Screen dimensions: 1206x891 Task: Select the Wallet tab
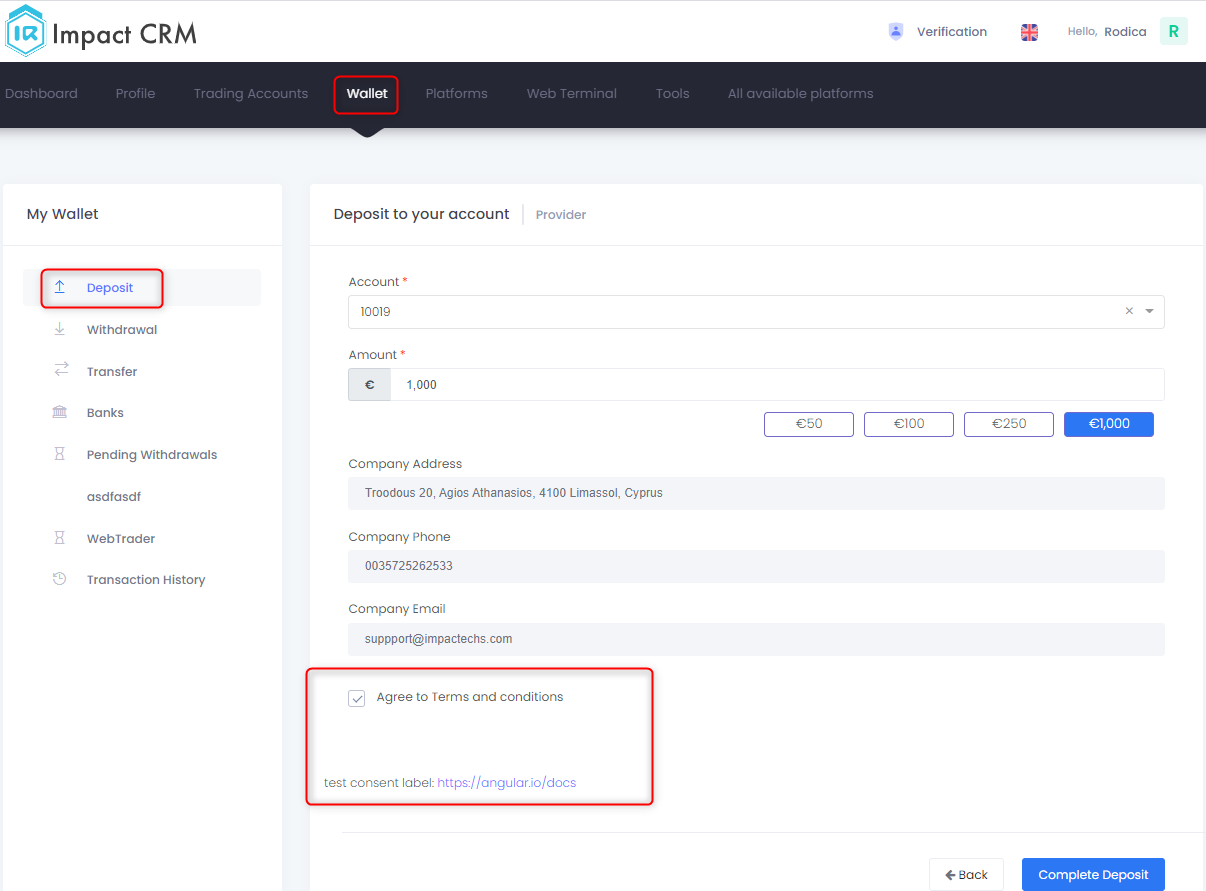[x=367, y=93]
